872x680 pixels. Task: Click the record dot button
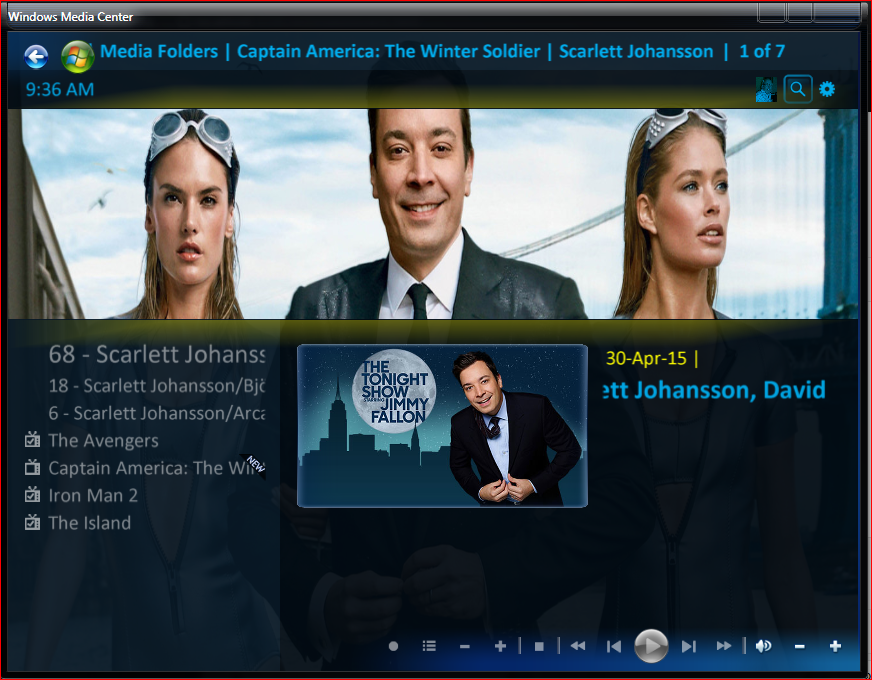click(393, 646)
